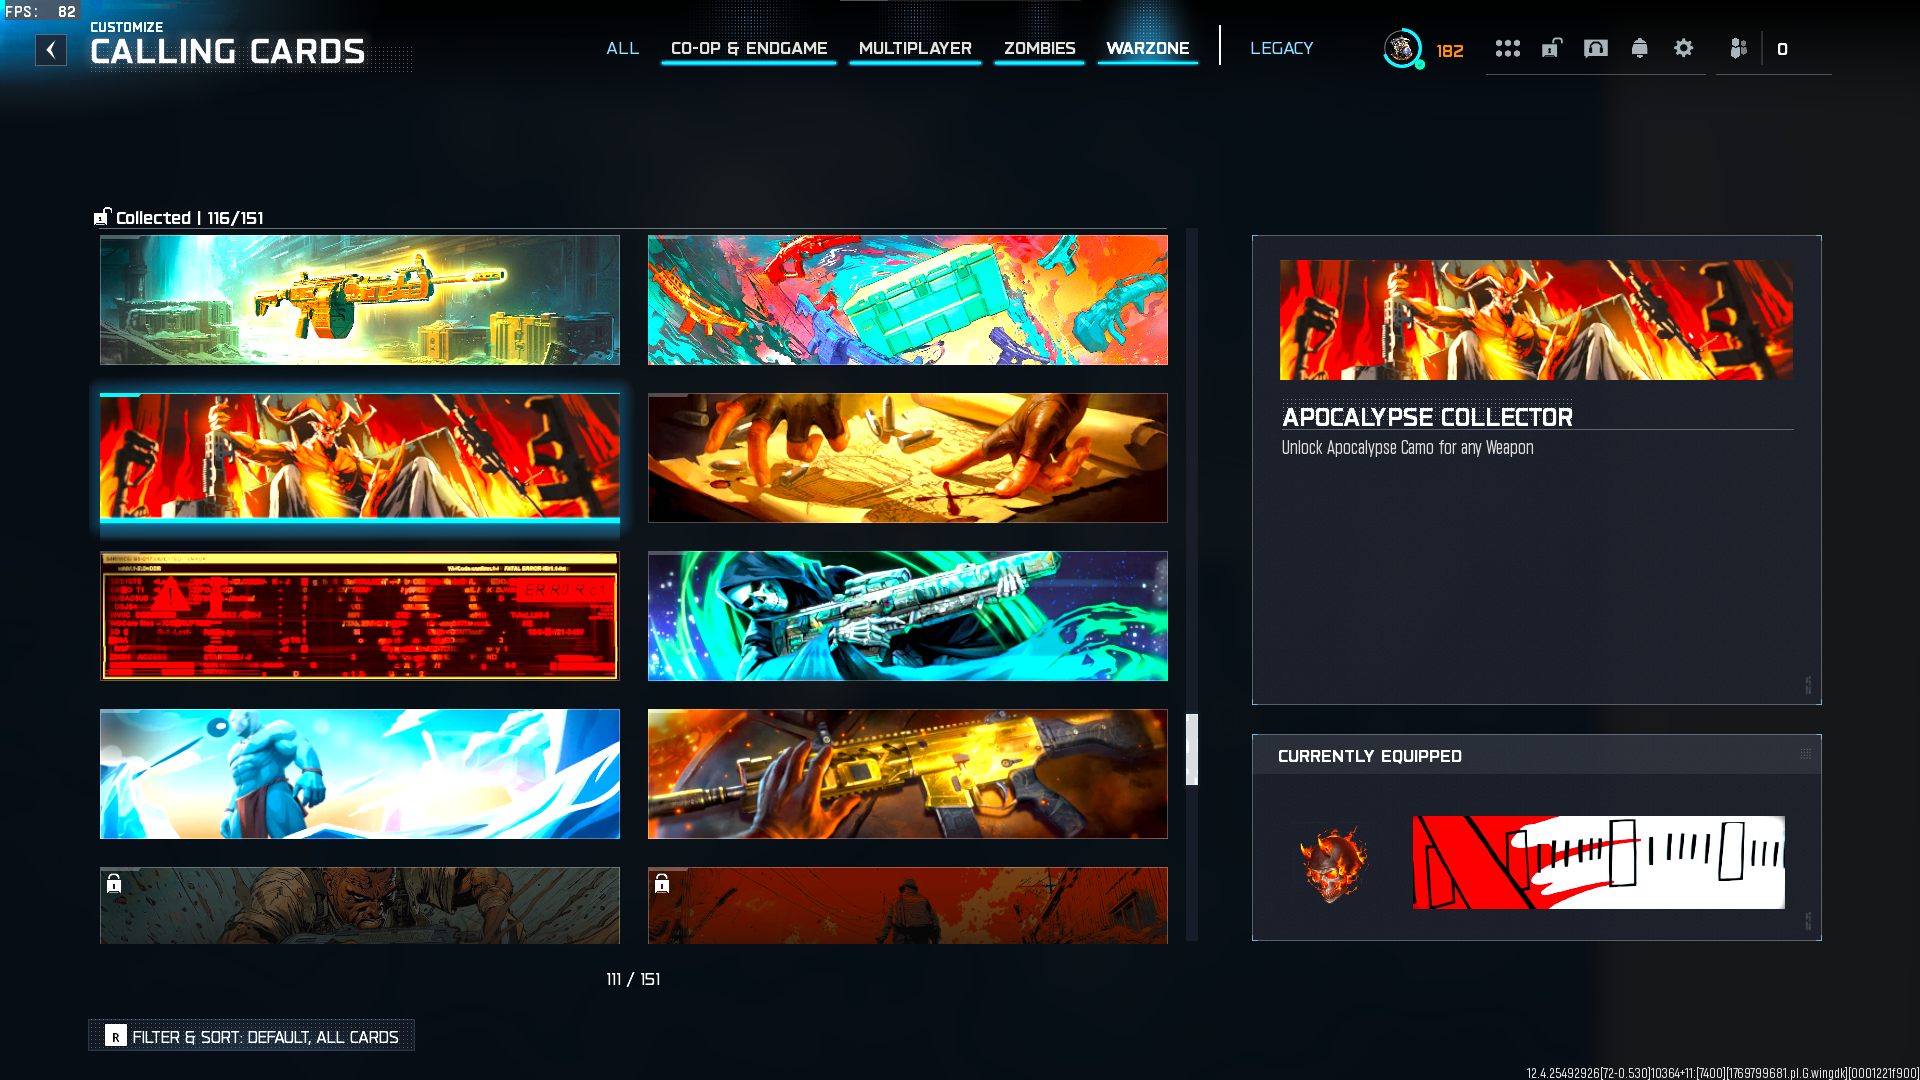Open the LEGACY tab
Image resolution: width=1920 pixels, height=1080 pixels.
coord(1281,48)
